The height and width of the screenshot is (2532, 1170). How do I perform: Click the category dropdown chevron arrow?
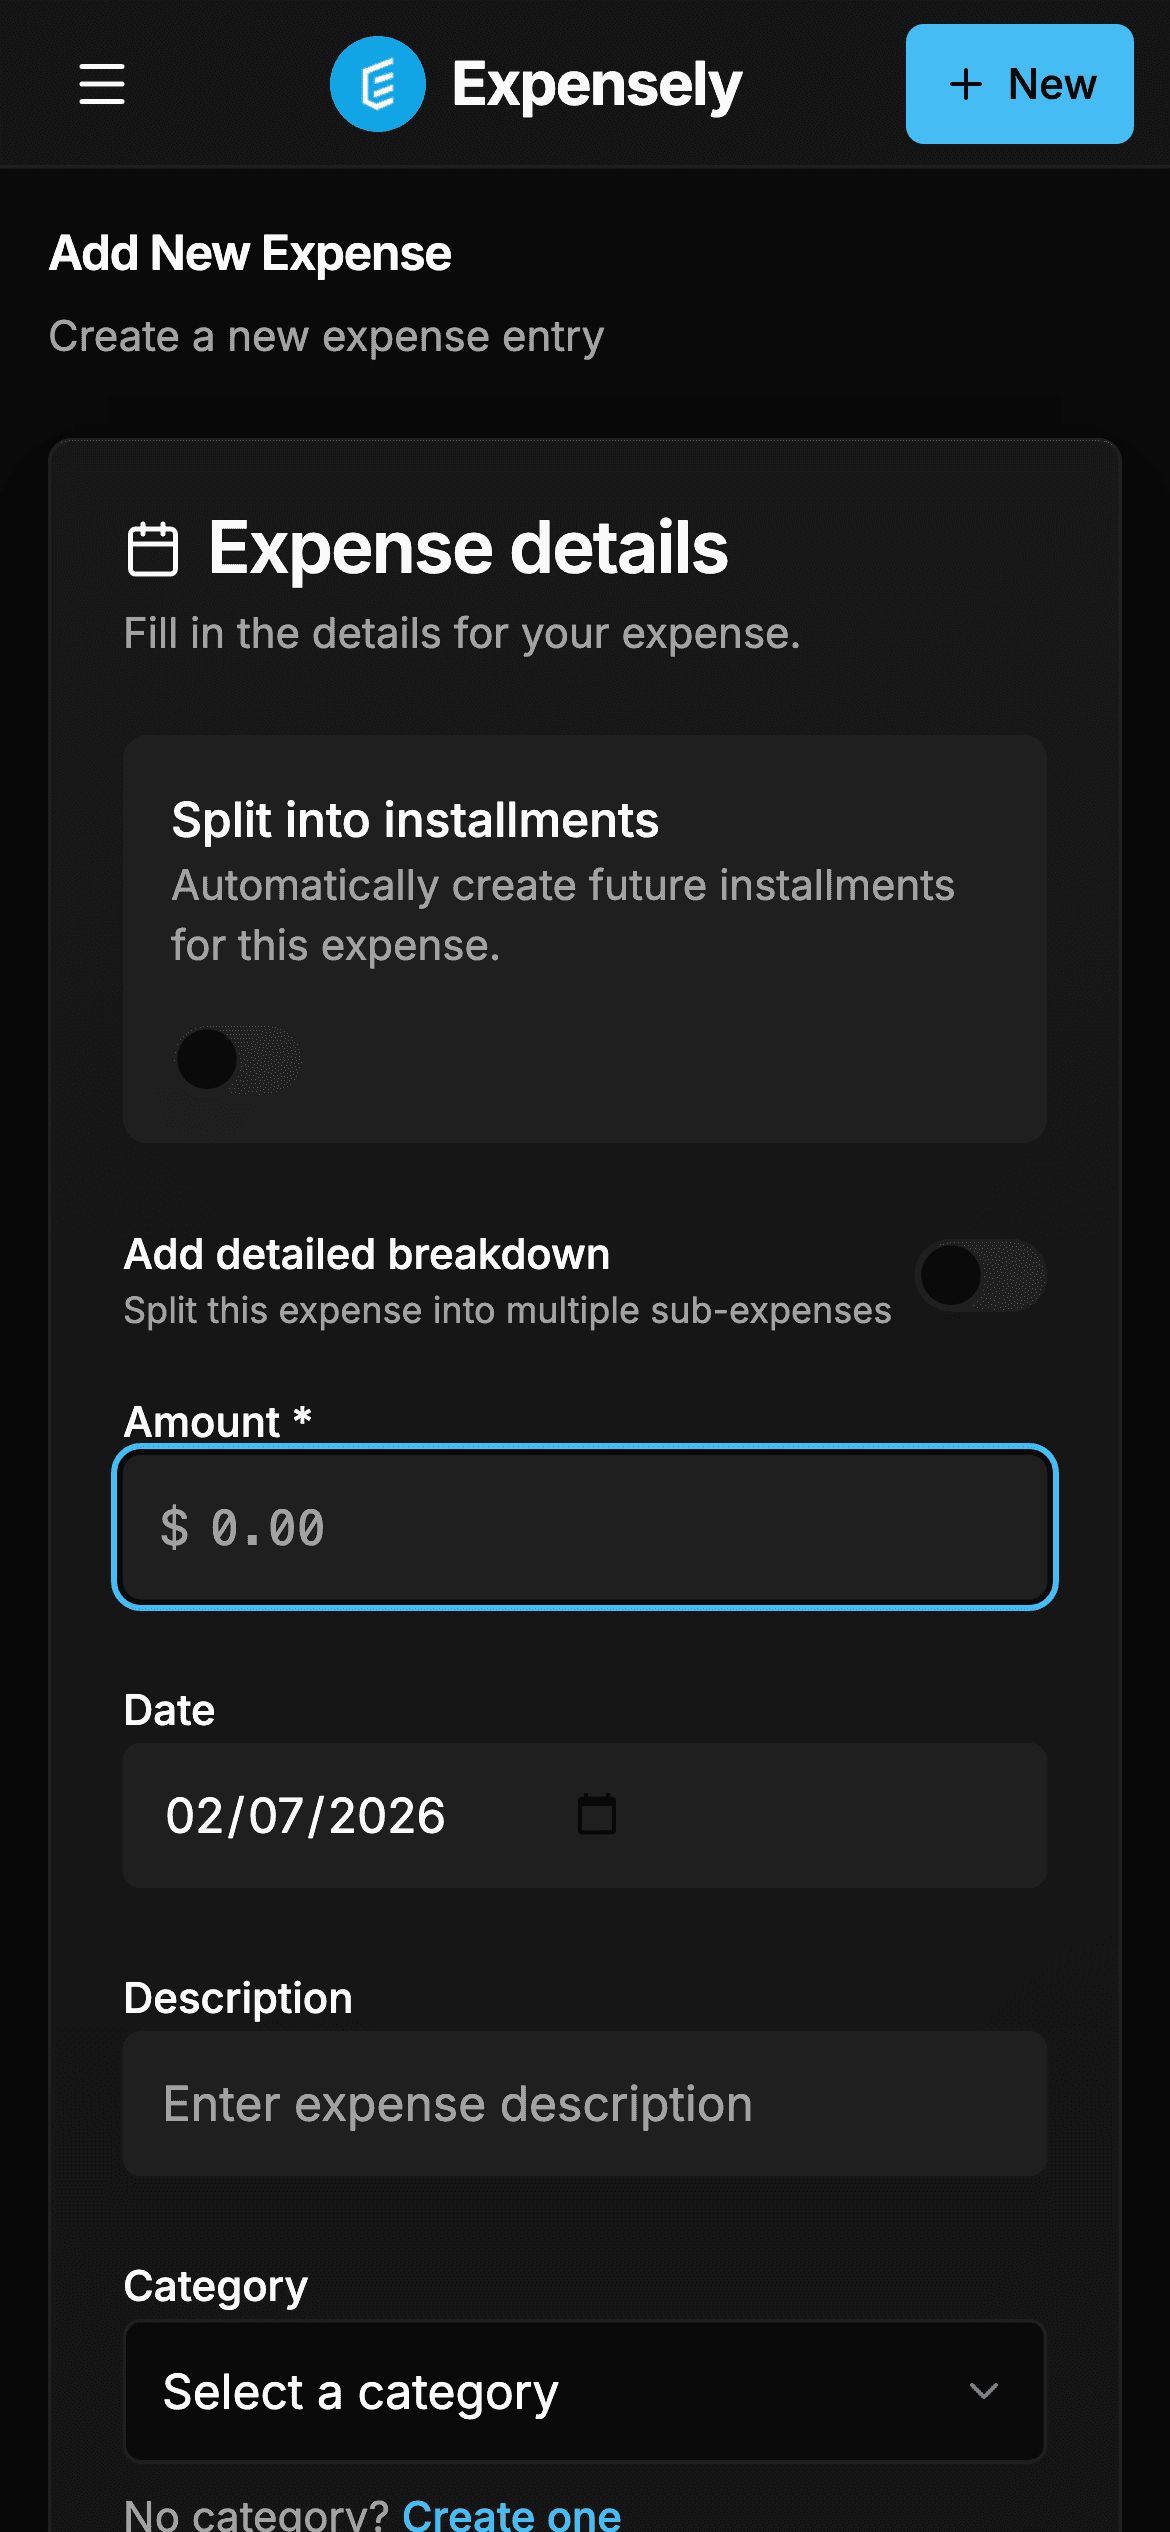click(x=984, y=2391)
